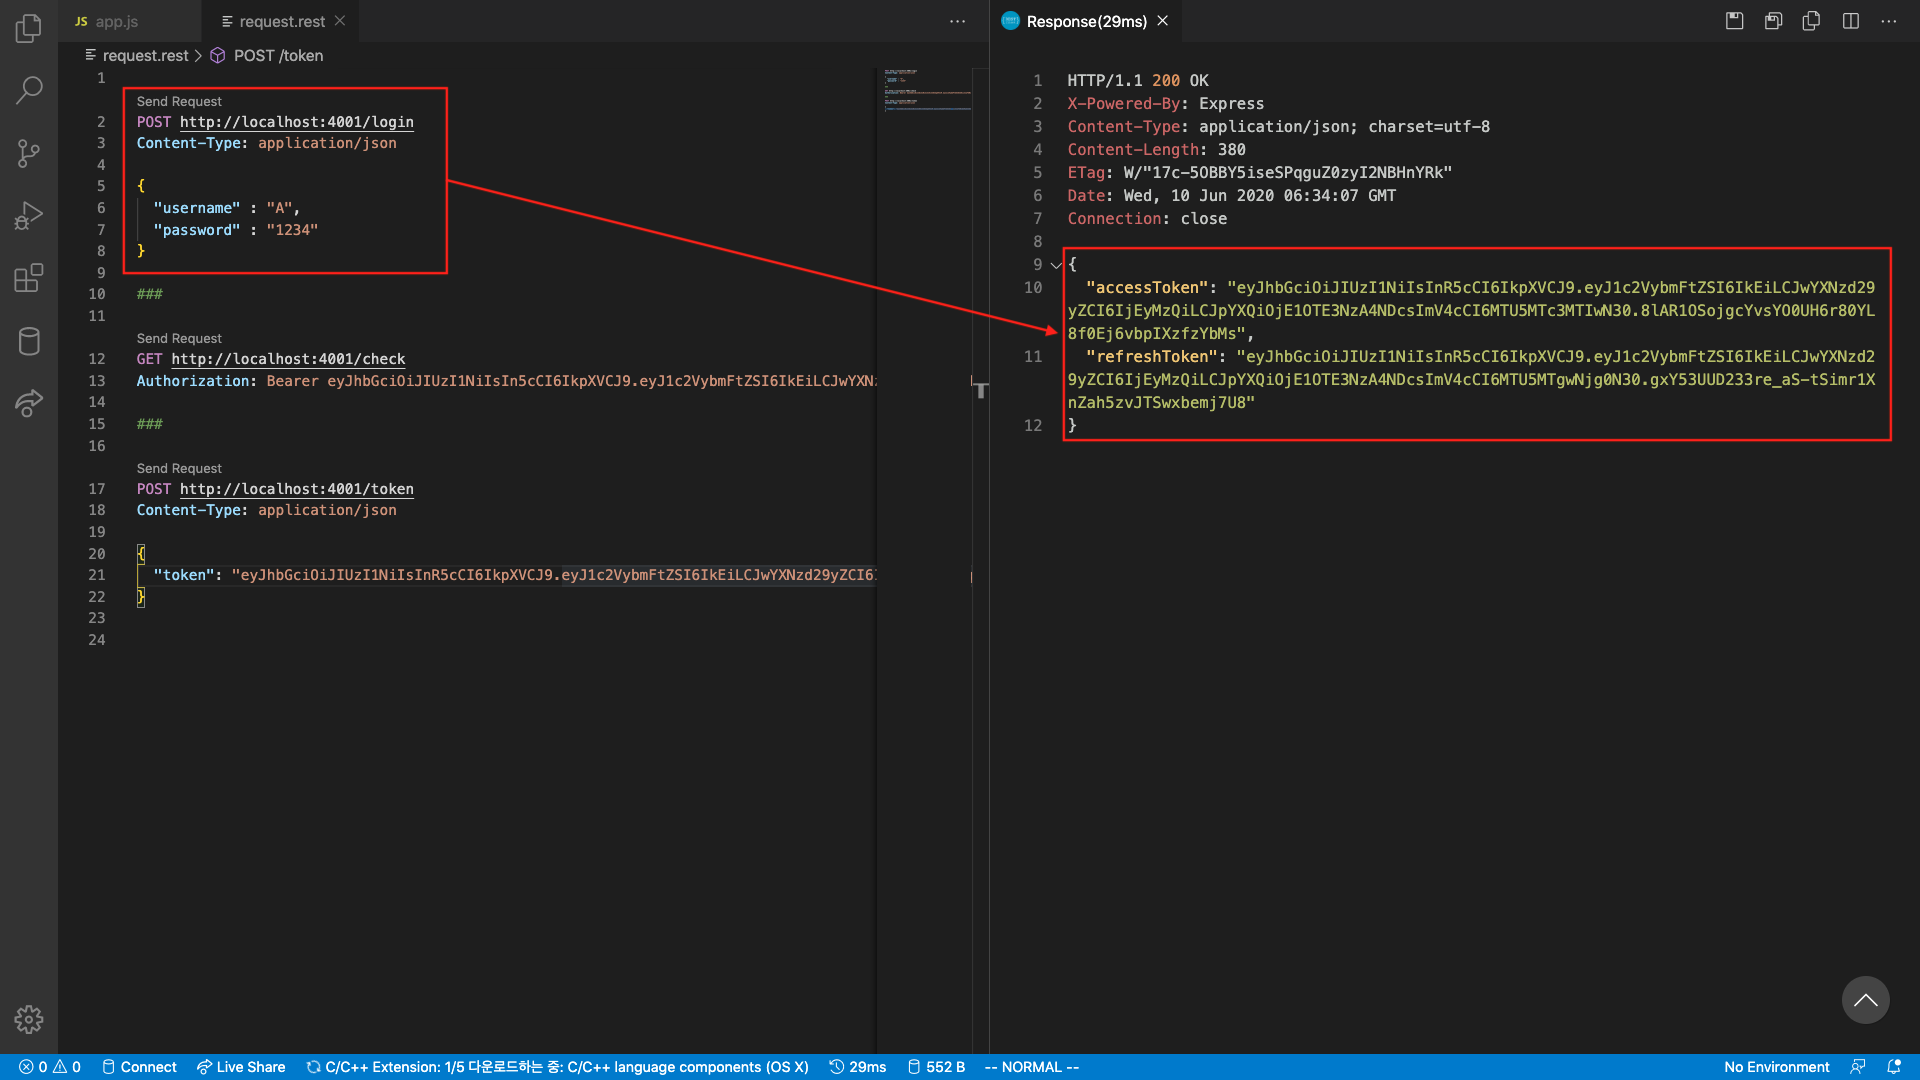Open response panel More Actions ellipsis
Screen dimensions: 1920x1080
(x=1888, y=21)
